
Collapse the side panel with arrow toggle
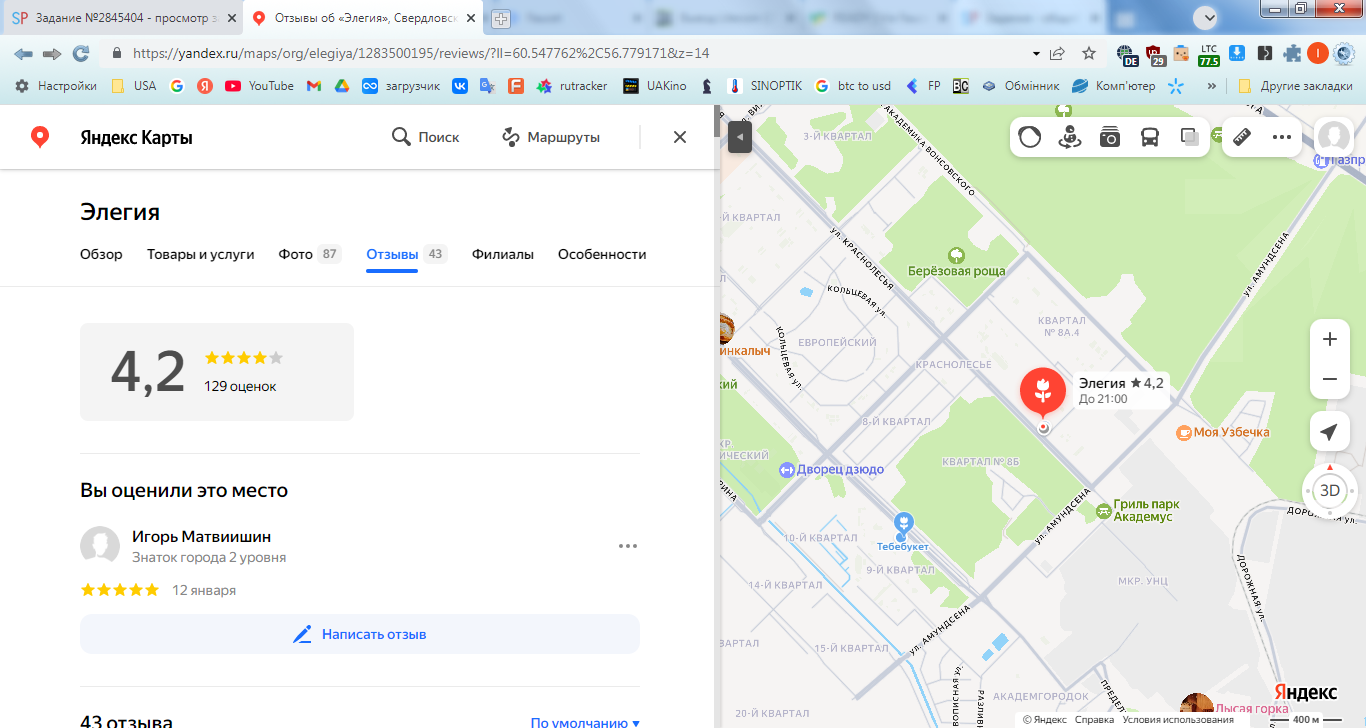coord(739,137)
